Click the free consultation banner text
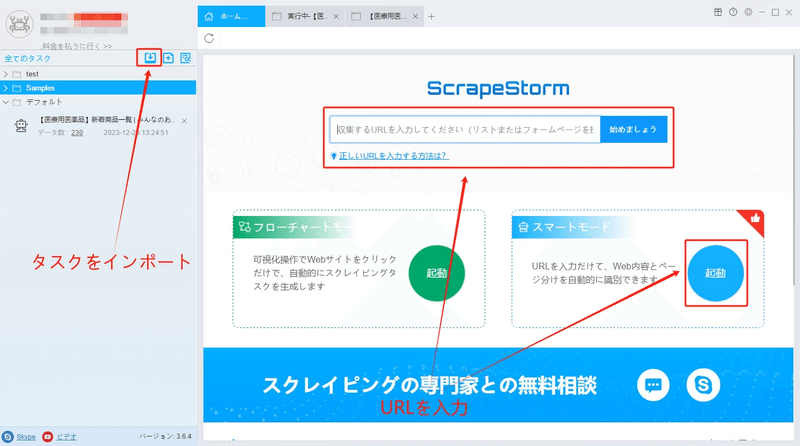The height and width of the screenshot is (446, 800). coord(430,385)
